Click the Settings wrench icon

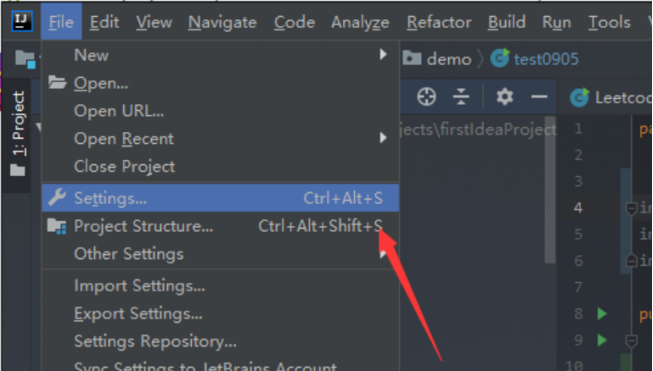(57, 197)
